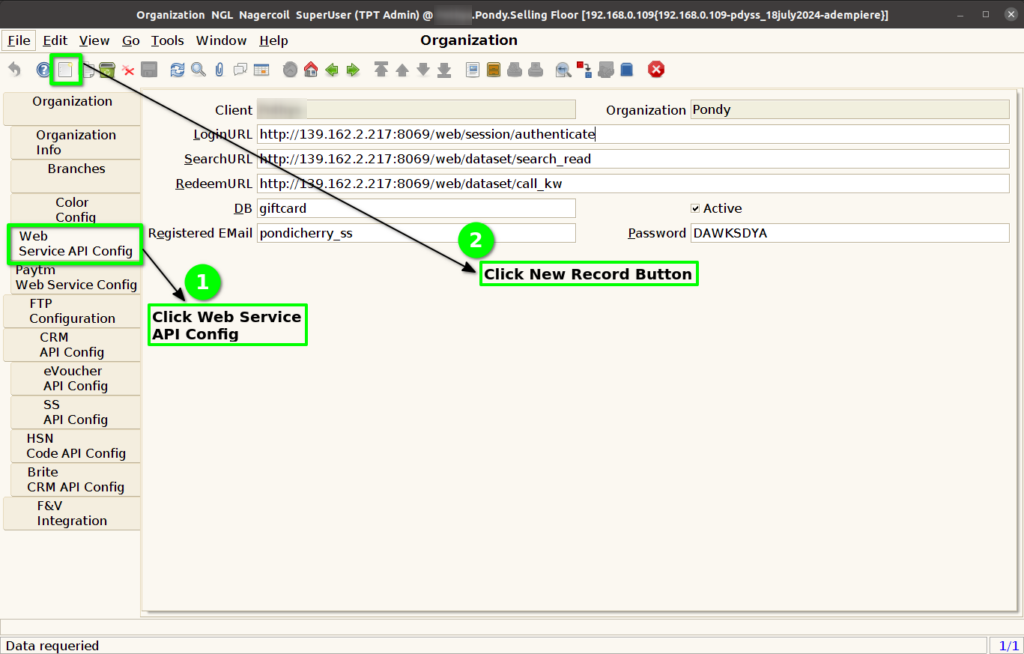The height and width of the screenshot is (654, 1024).
Task: Click the red Home menu icon
Action: point(311,69)
